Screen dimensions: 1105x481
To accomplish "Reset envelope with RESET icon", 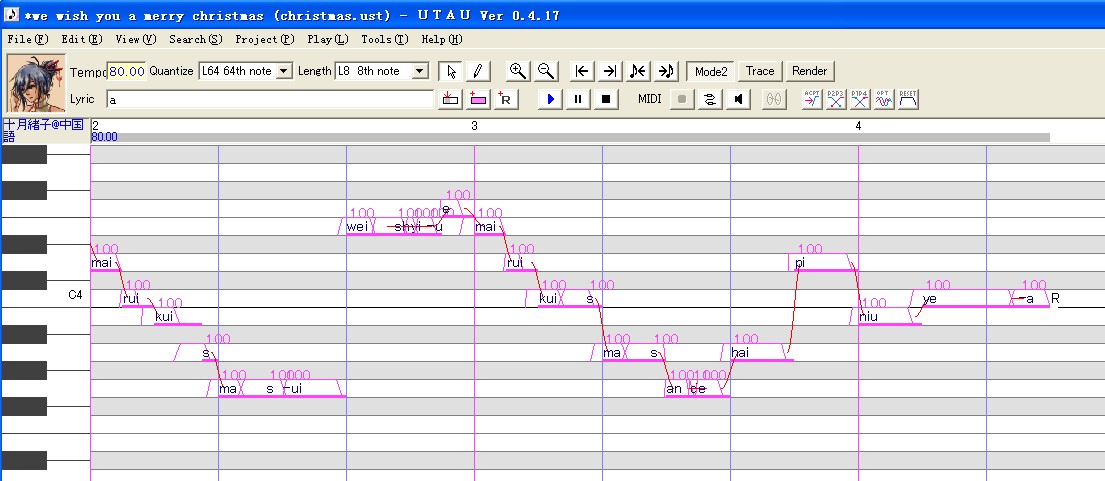I will click(908, 99).
